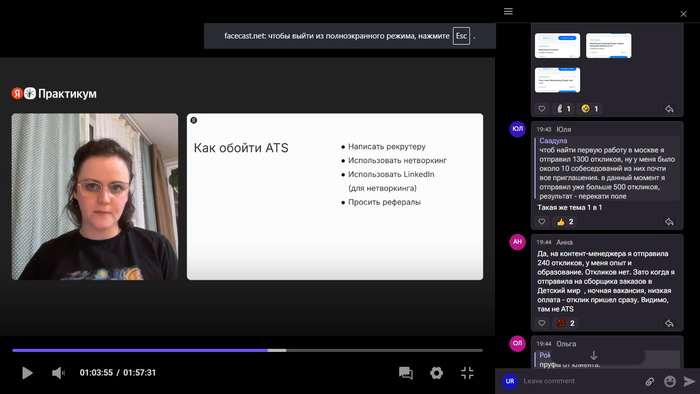Click the small icon on slide corner

point(193,120)
